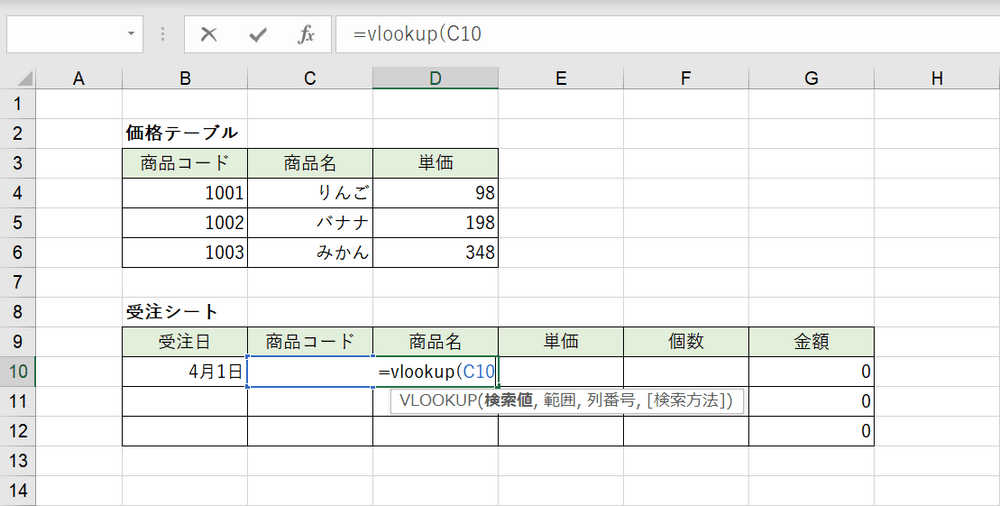Select the cell containing 1002

point(185,223)
